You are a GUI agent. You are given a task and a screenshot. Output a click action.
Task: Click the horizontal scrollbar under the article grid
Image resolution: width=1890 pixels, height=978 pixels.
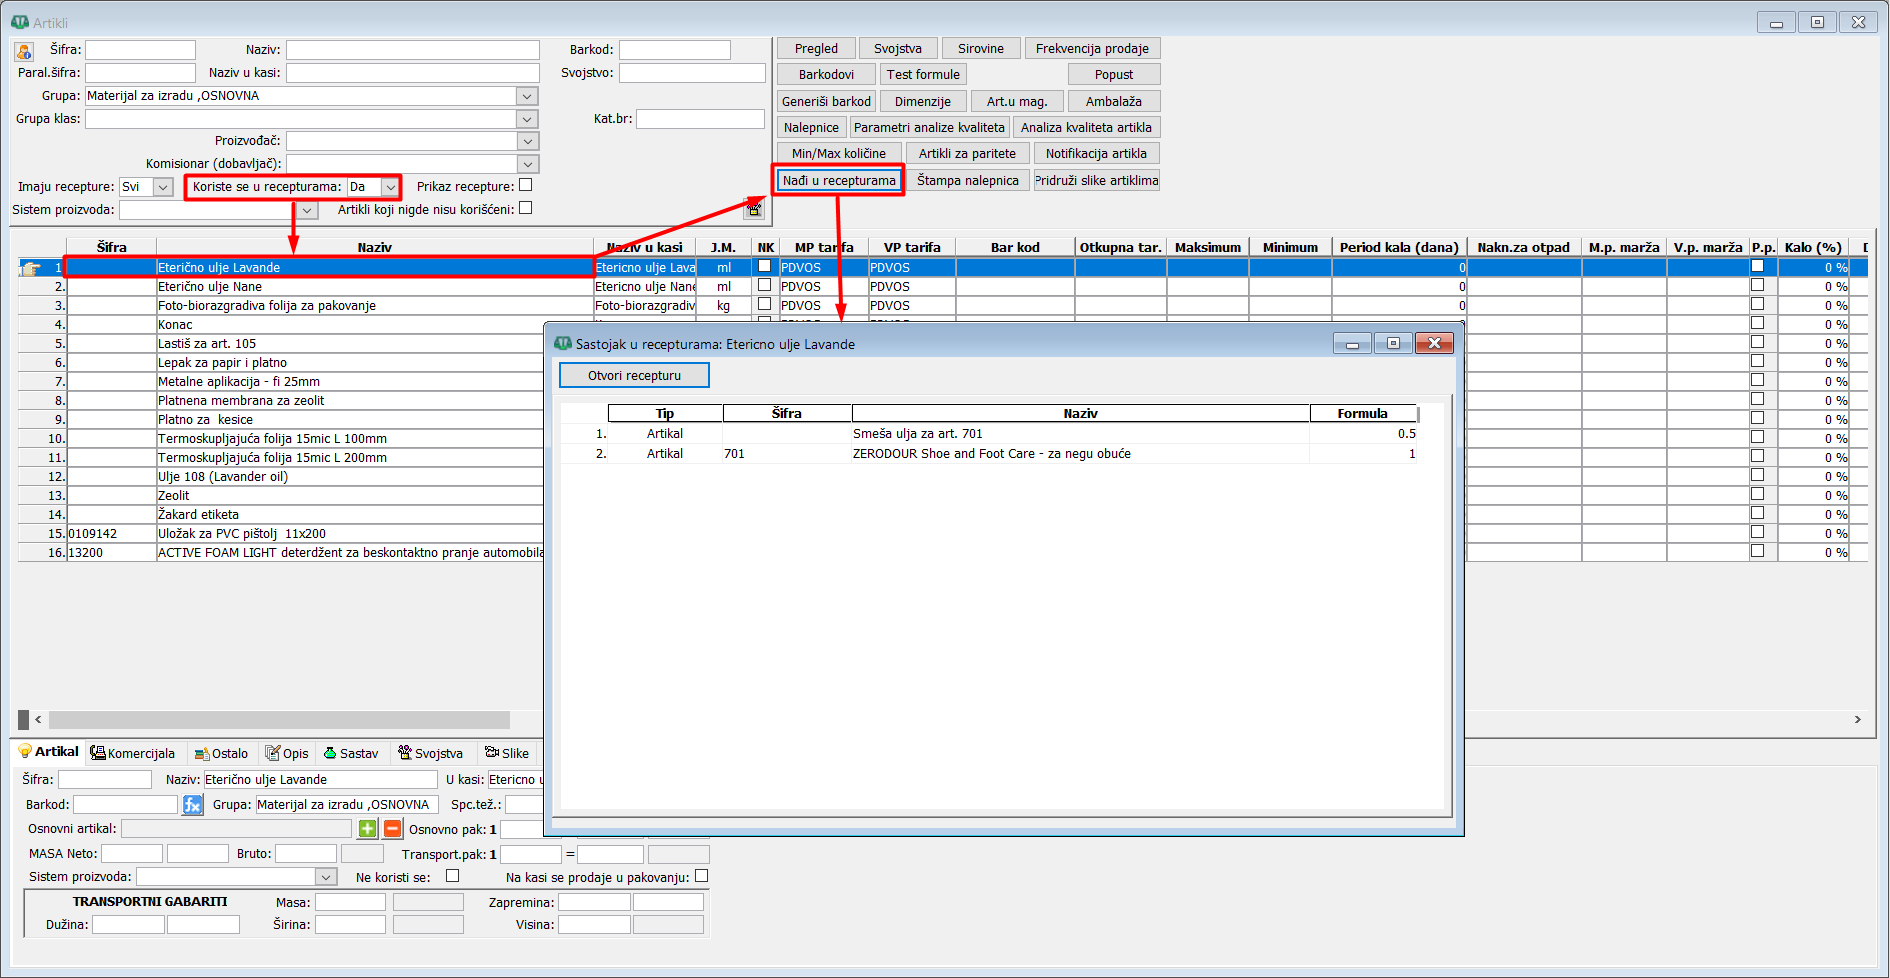[280, 720]
